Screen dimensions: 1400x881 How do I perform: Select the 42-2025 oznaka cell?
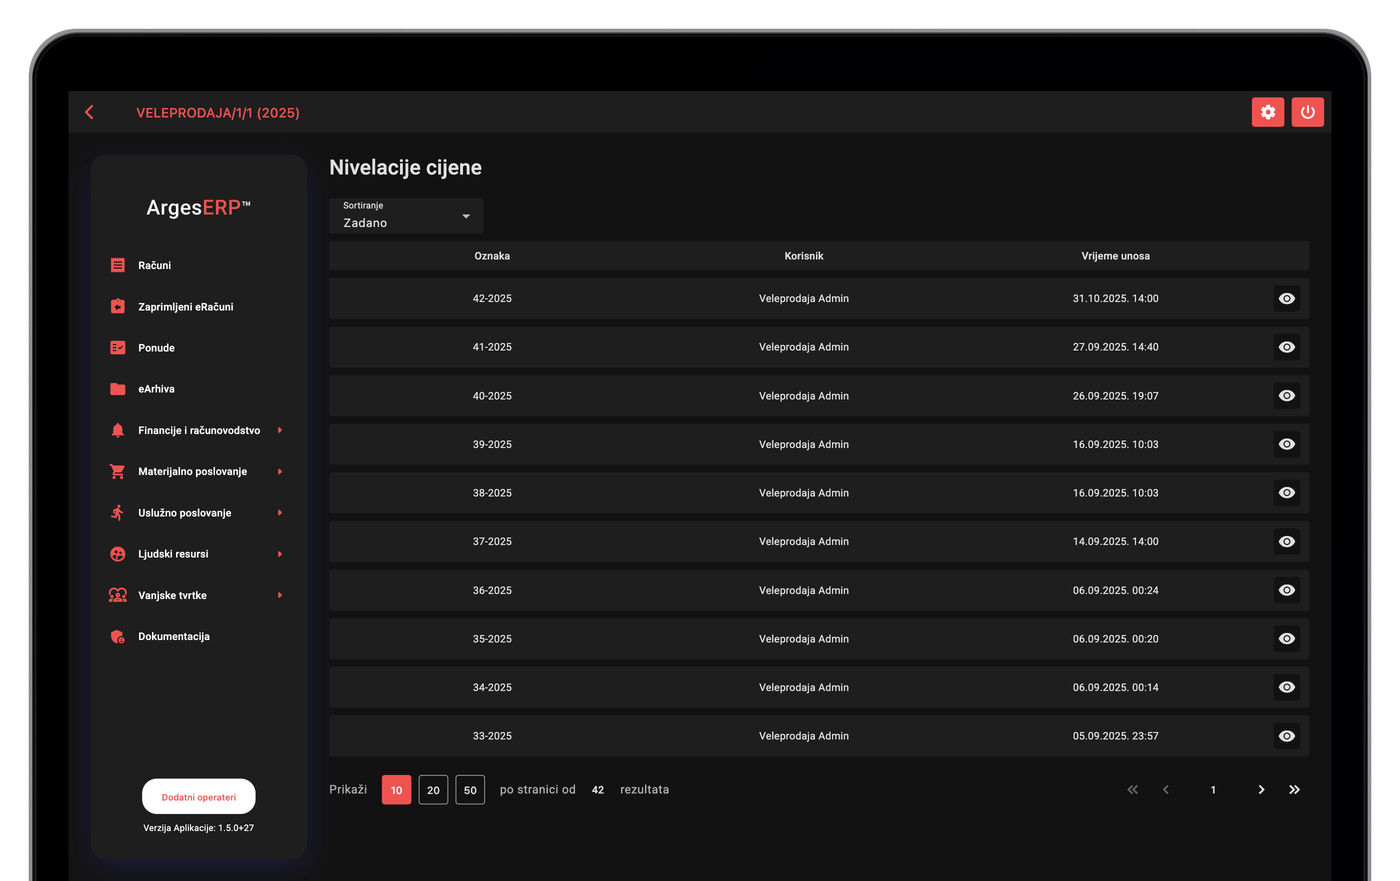[492, 298]
